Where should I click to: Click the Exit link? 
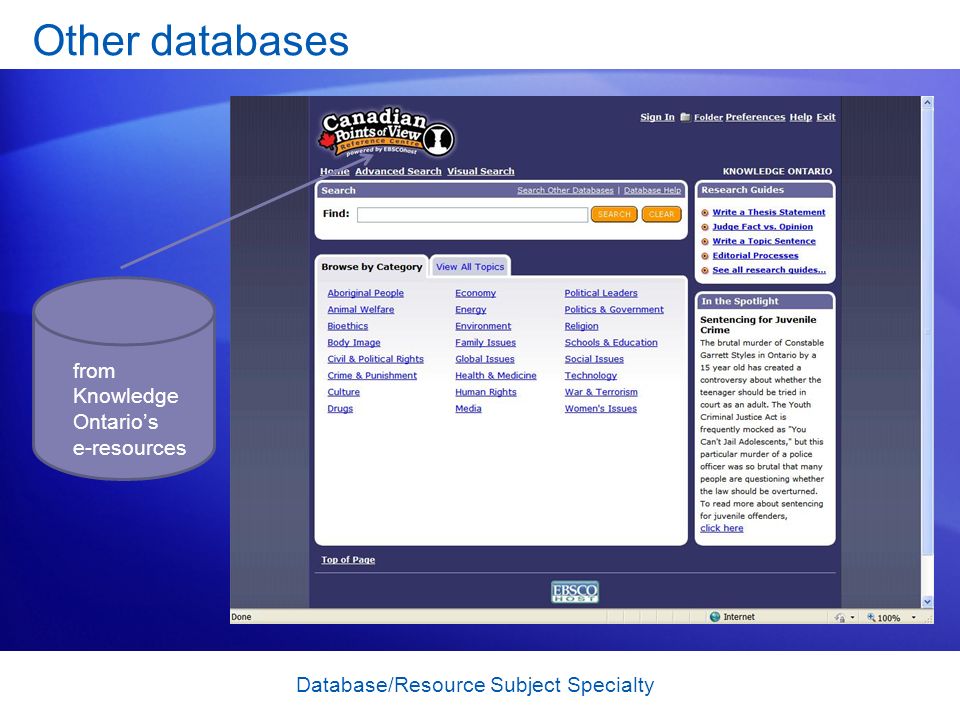coord(825,117)
